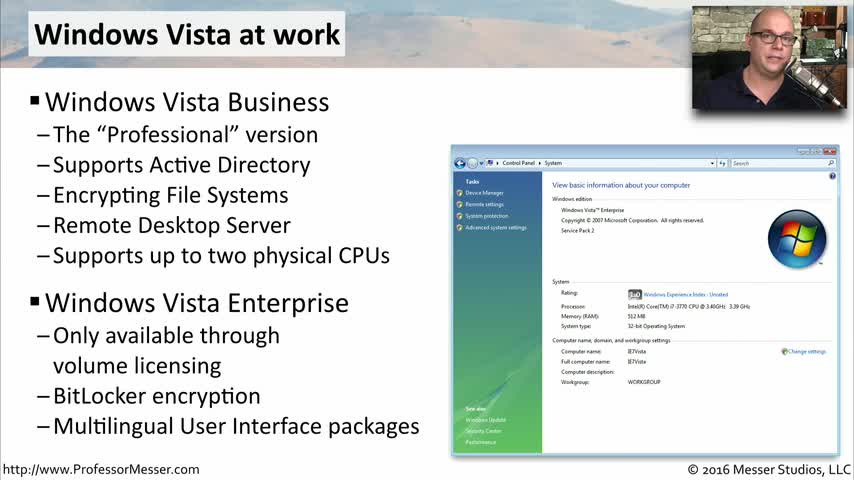This screenshot has width=854, height=480.
Task: Open recent pages dropdown beside navigation arrows
Action: [x=481, y=163]
